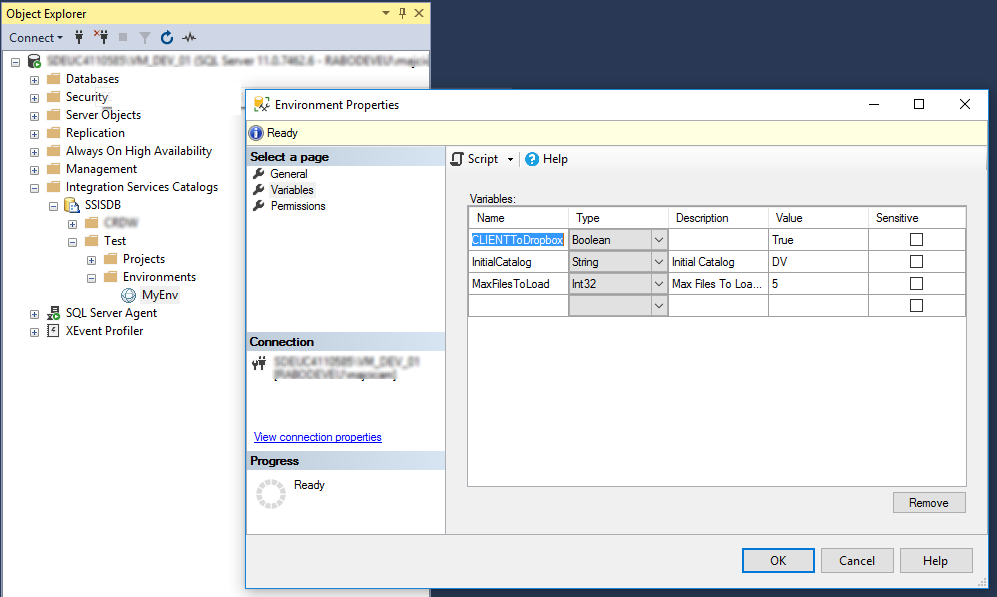Tick Sensitive checkbox for MaxFilesToLoad
The width and height of the screenshot is (997, 597).
[x=916, y=284]
